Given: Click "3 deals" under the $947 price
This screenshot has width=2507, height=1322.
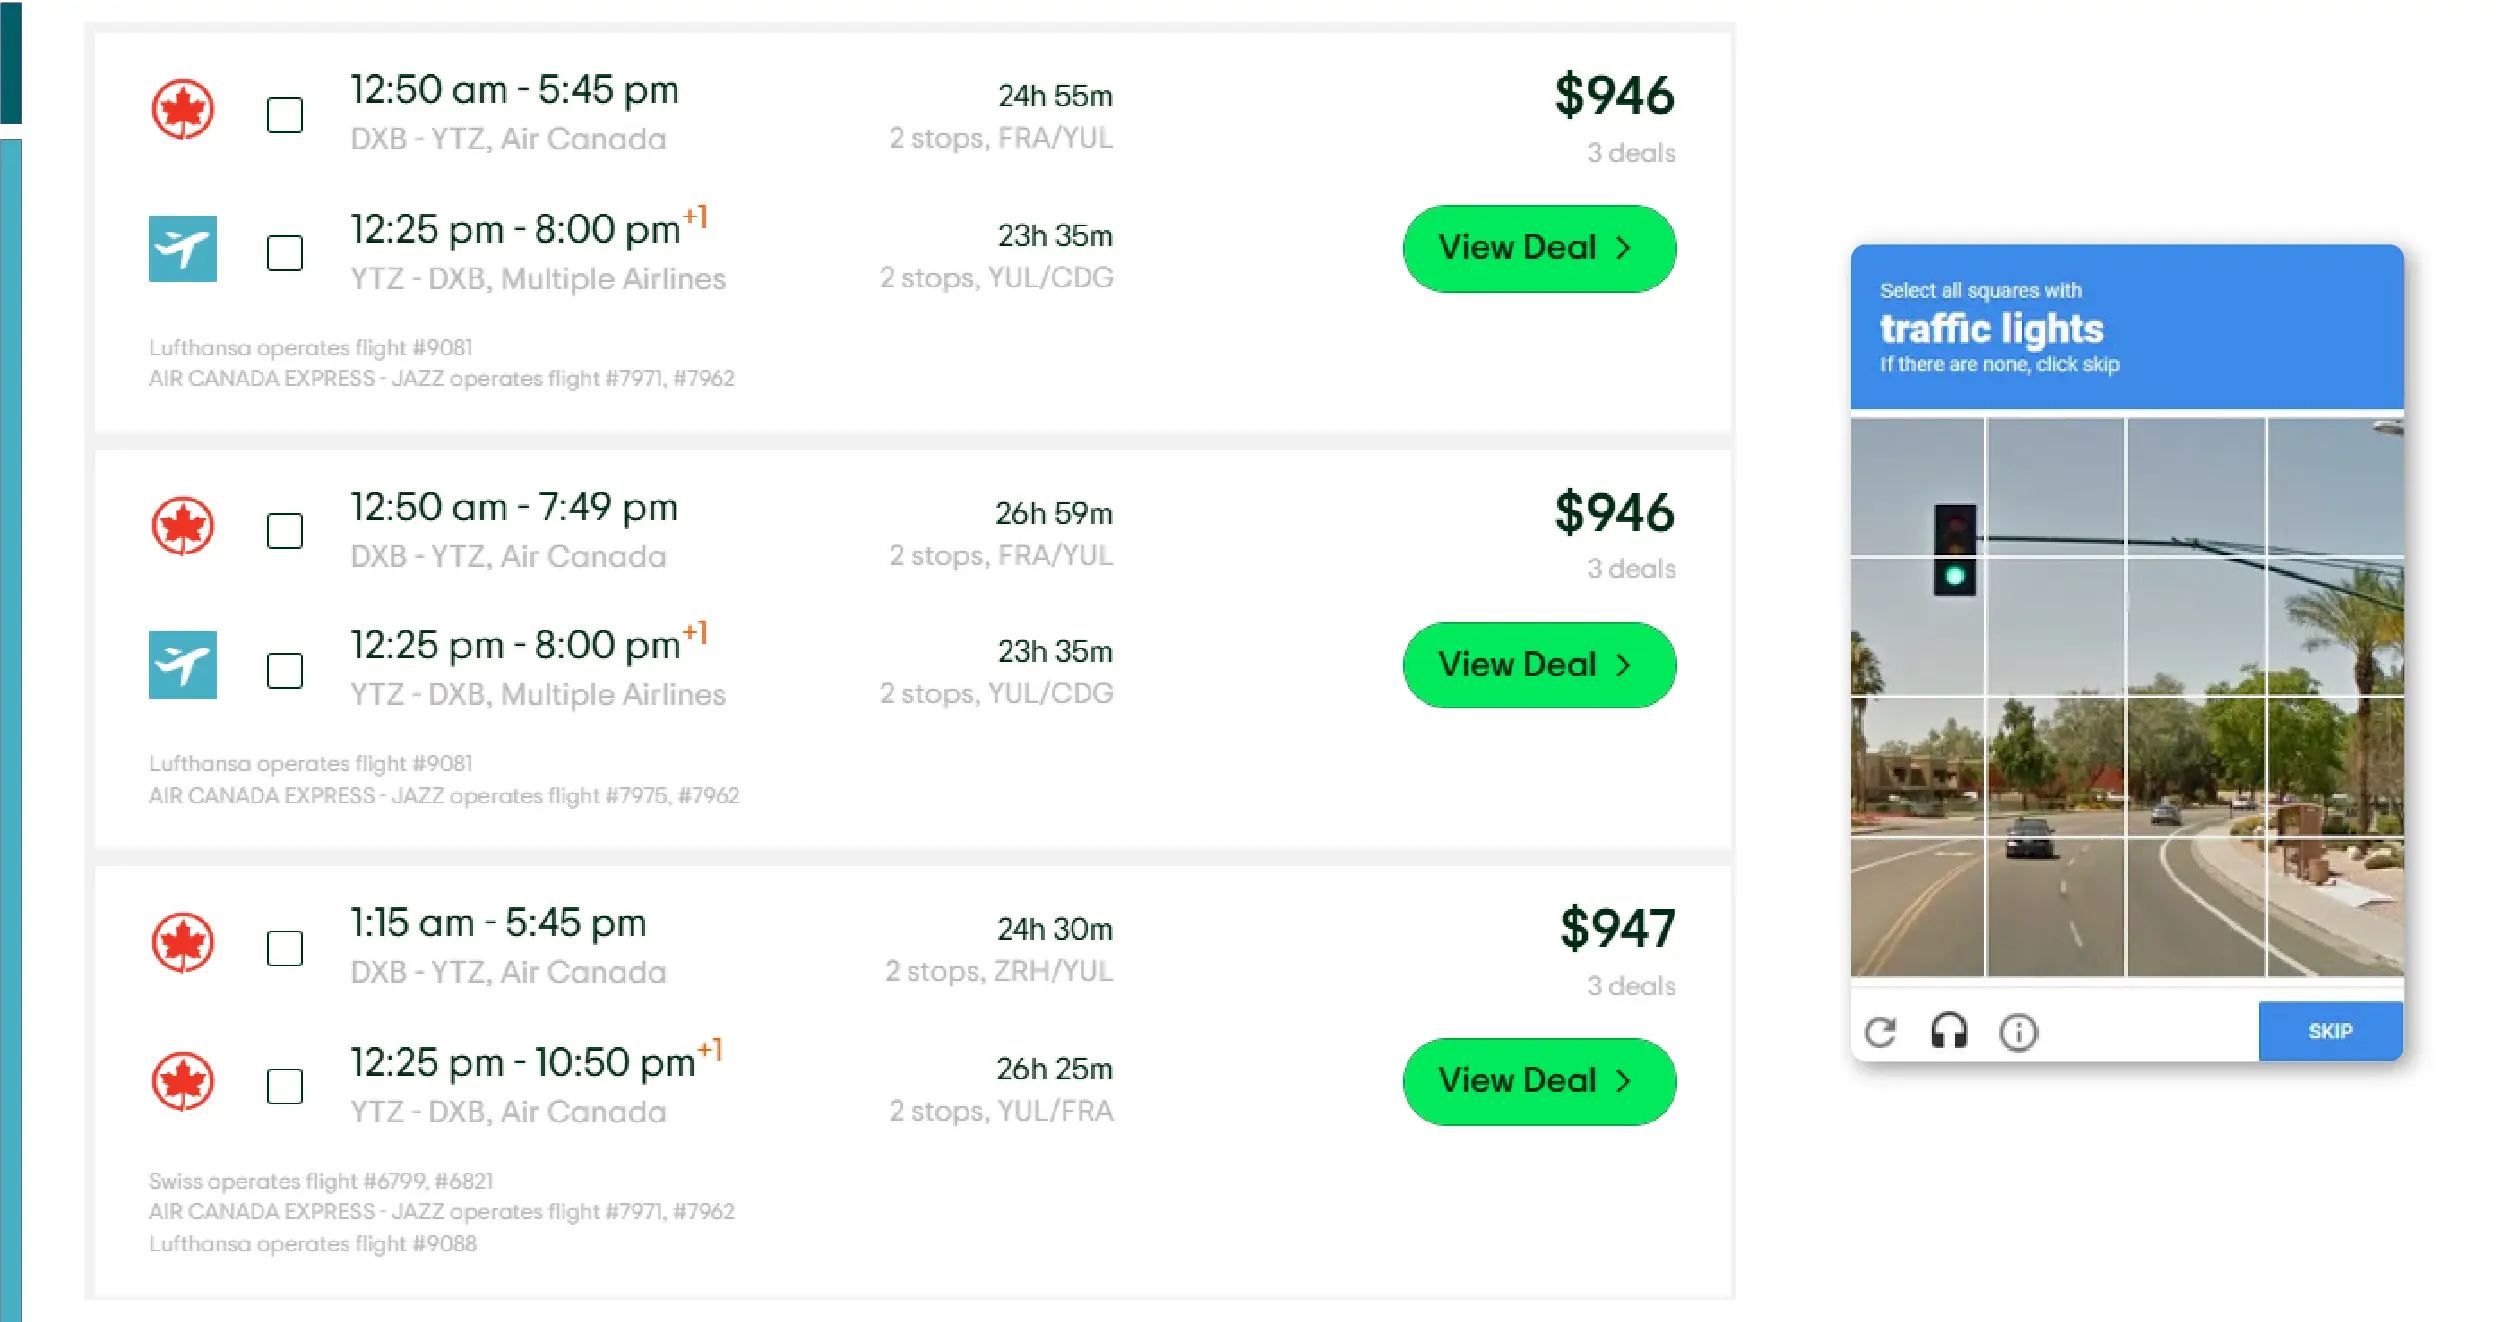Looking at the screenshot, I should [1630, 986].
